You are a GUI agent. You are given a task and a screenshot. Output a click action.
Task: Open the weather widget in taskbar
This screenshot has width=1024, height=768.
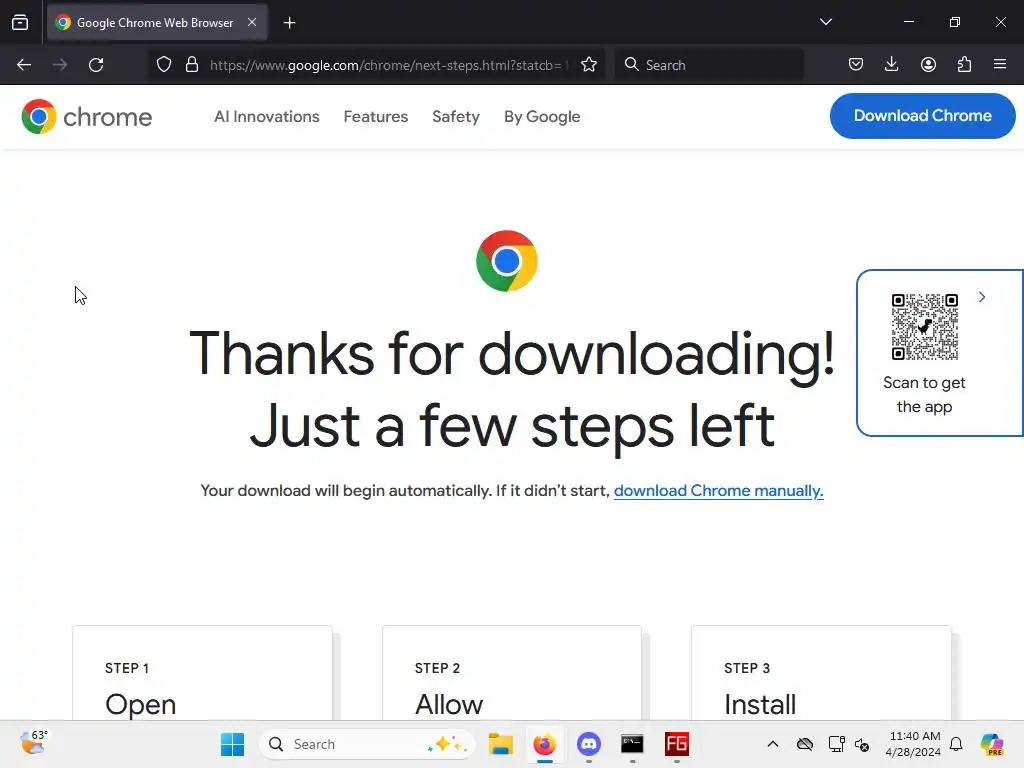pos(34,743)
